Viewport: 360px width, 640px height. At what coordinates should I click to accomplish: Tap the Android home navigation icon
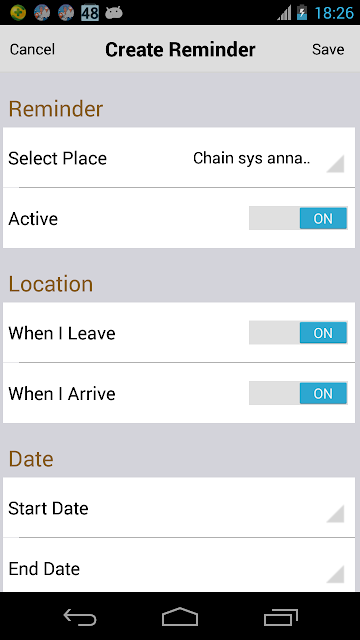click(x=180, y=616)
